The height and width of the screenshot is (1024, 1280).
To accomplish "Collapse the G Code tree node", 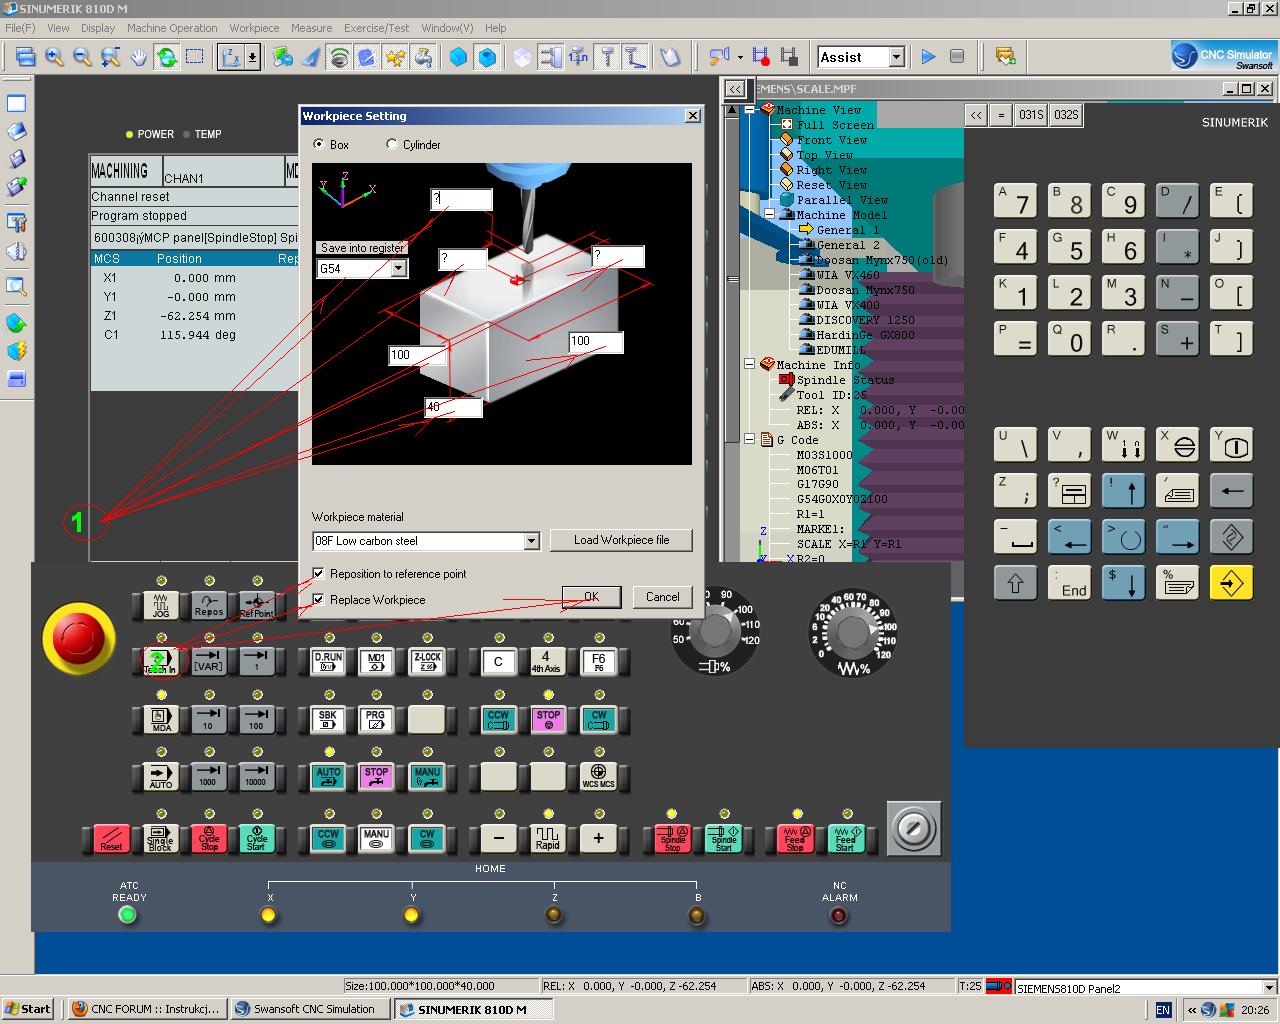I will coord(751,439).
